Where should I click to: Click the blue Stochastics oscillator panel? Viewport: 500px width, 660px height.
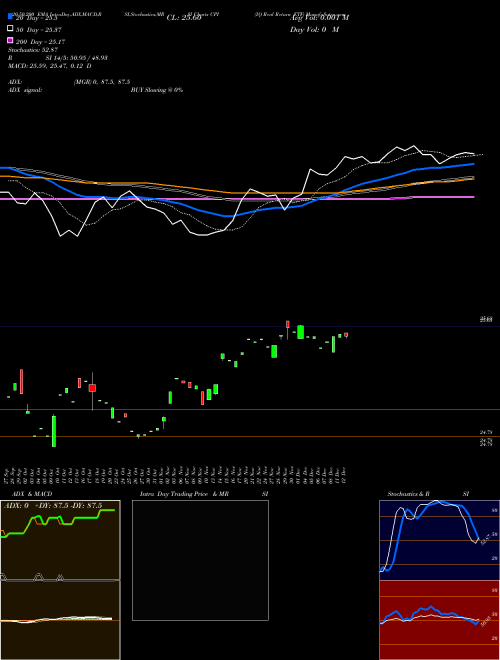tap(439, 540)
